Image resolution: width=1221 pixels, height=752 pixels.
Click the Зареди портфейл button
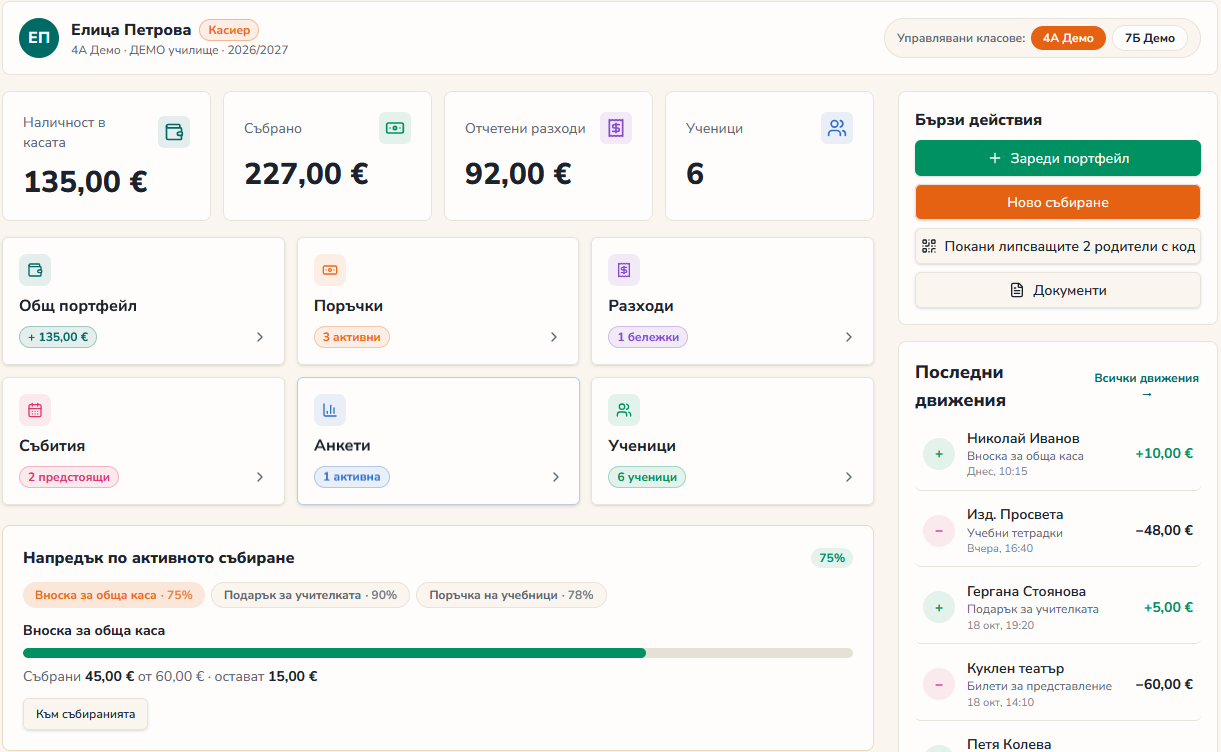tap(1058, 158)
